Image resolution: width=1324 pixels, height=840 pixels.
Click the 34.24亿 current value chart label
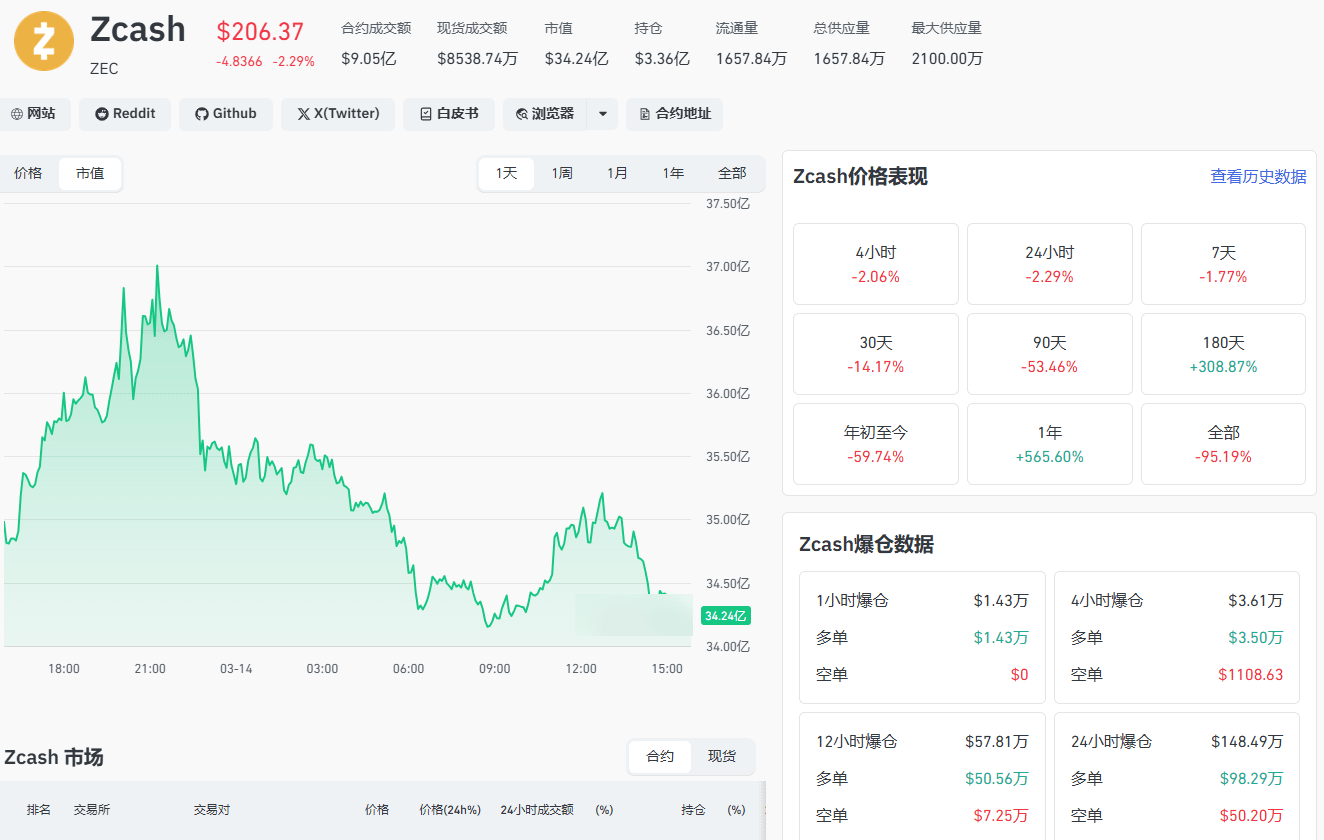point(726,616)
